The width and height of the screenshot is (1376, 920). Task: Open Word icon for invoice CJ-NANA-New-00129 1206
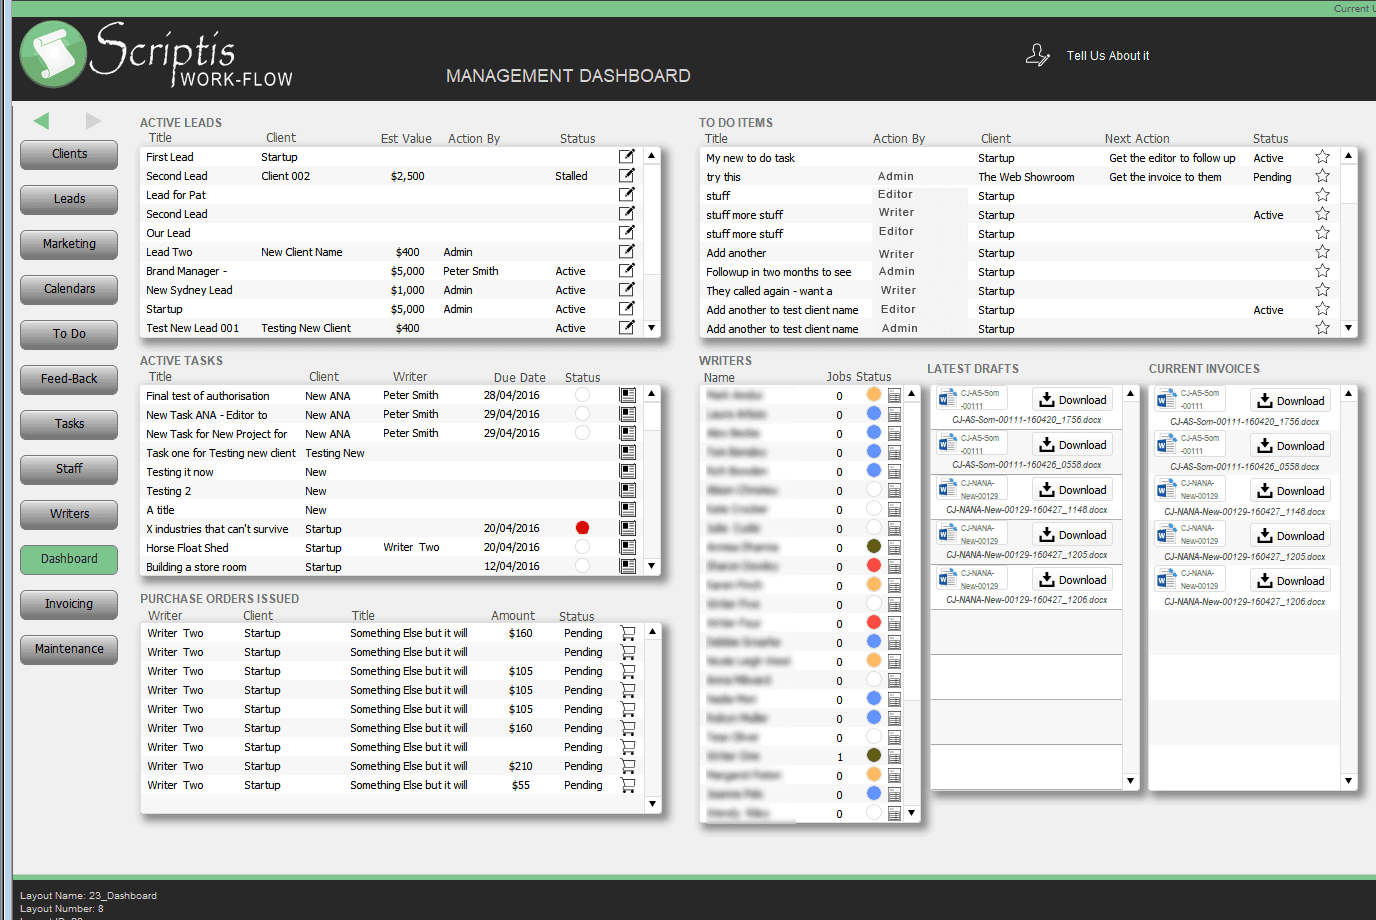pyautogui.click(x=1166, y=580)
